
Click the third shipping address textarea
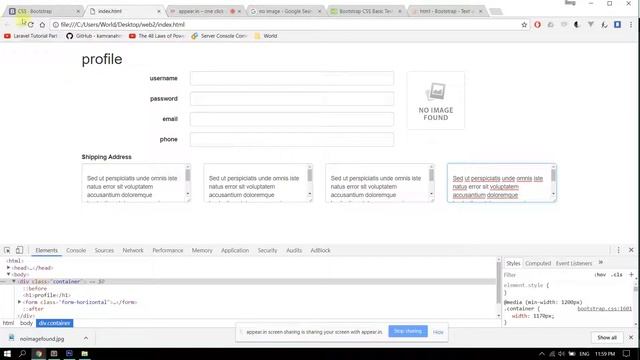(x=380, y=183)
